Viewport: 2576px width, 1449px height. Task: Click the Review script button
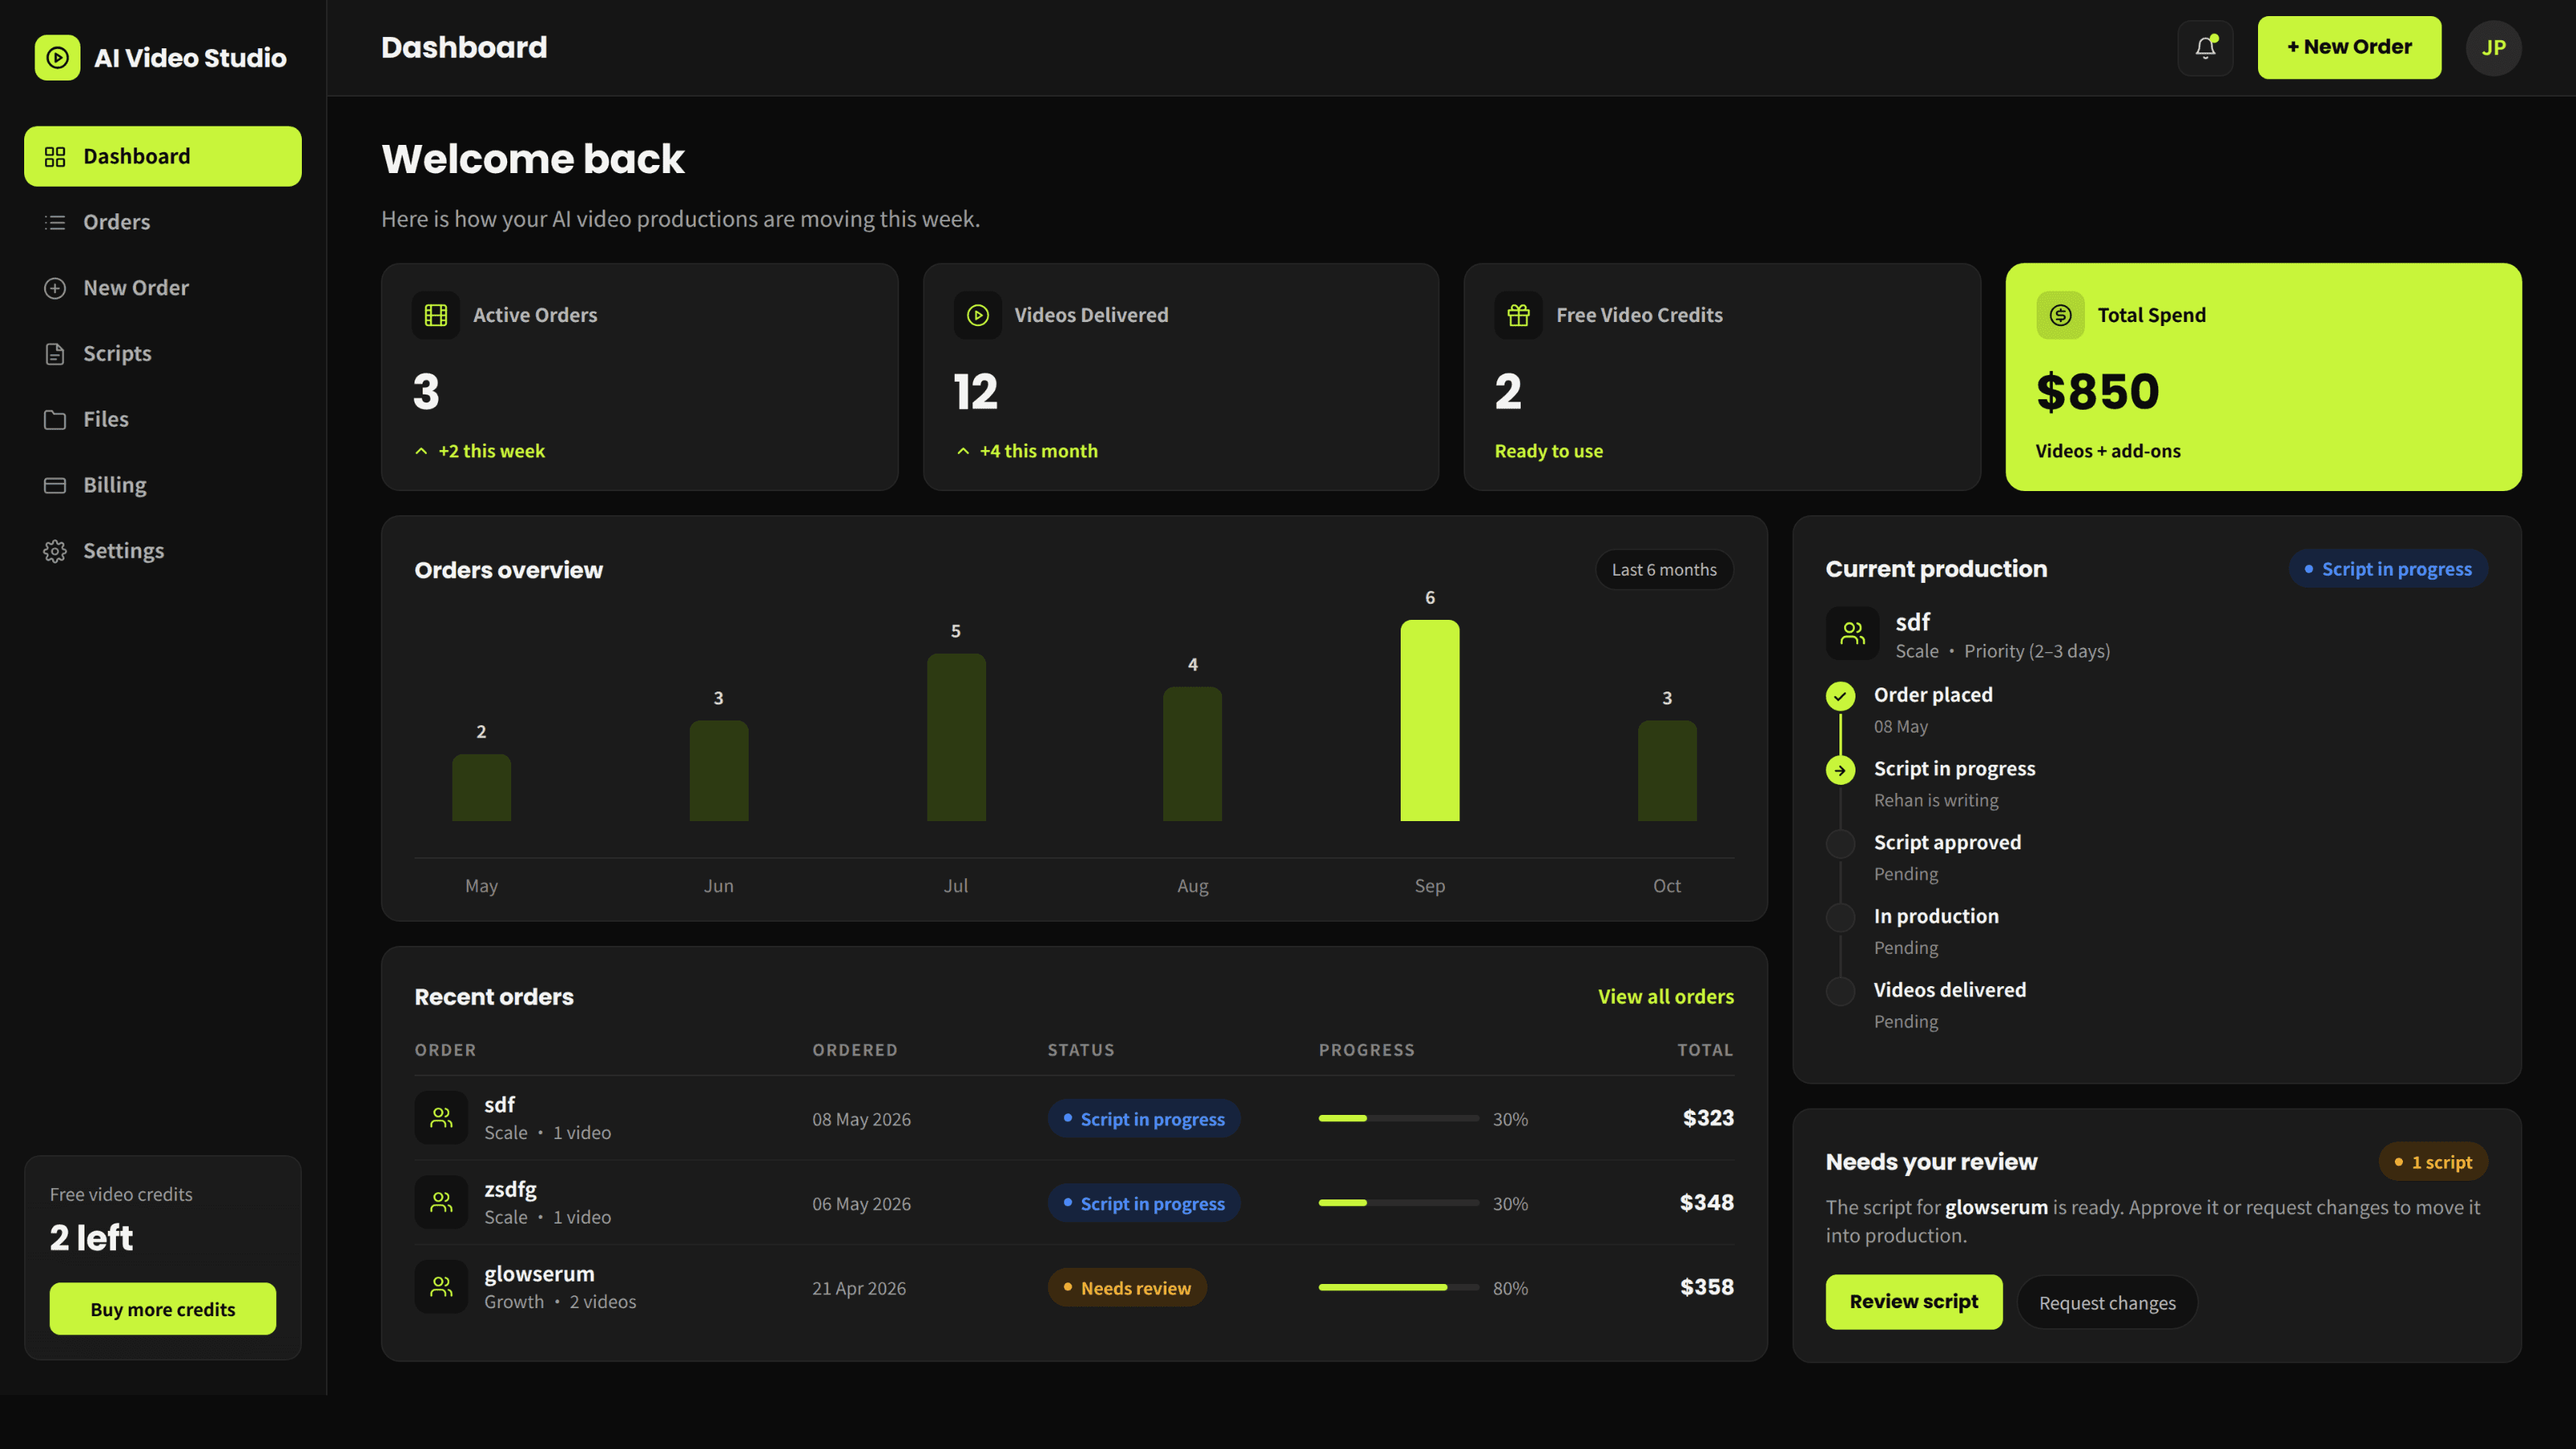click(x=1914, y=1301)
